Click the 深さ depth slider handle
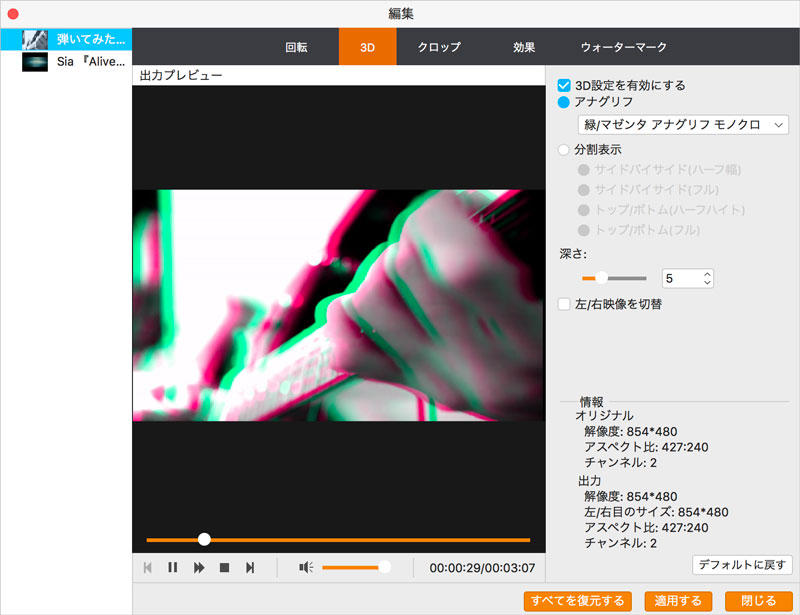The height and width of the screenshot is (615, 800). (602, 278)
